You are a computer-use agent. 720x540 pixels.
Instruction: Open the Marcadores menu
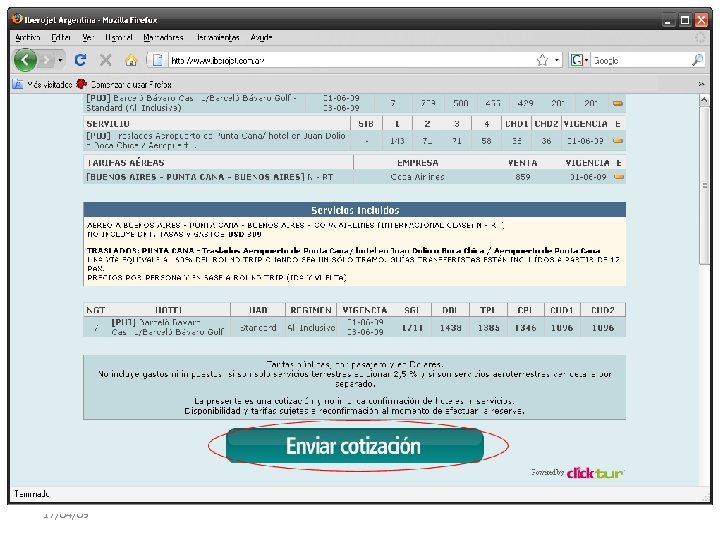coord(163,38)
